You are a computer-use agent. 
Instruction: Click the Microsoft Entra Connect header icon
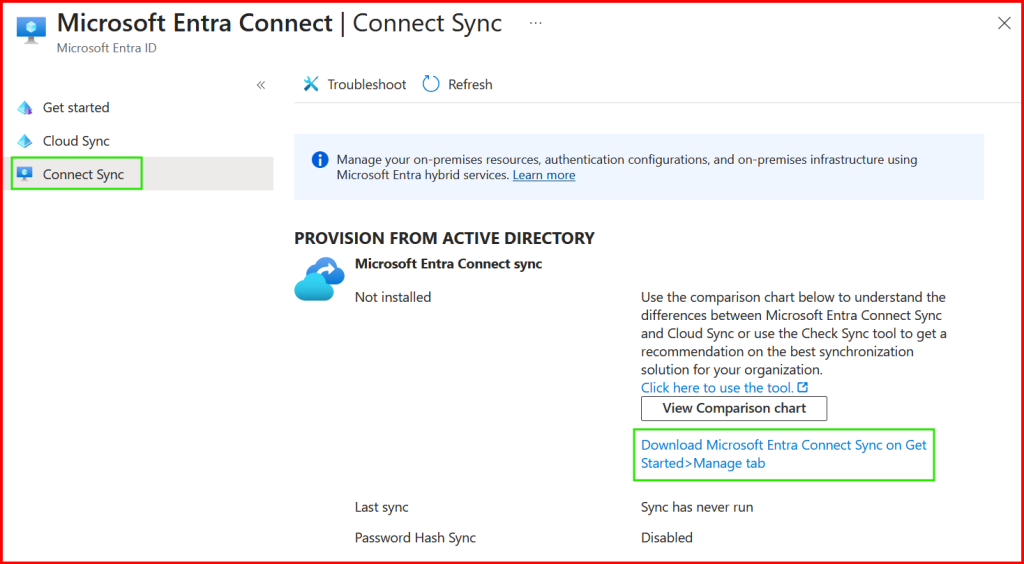pyautogui.click(x=32, y=30)
